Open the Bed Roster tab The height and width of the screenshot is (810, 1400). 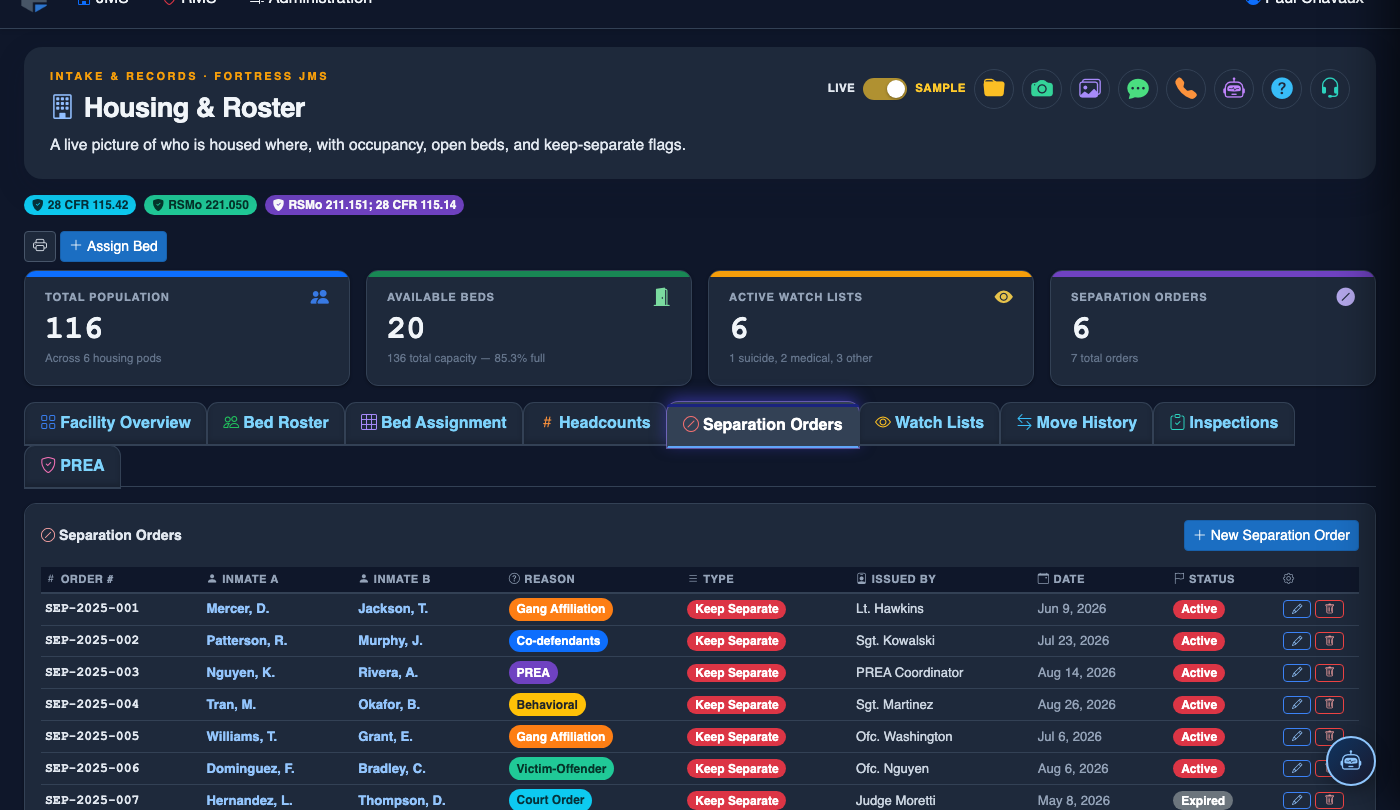click(x=276, y=423)
